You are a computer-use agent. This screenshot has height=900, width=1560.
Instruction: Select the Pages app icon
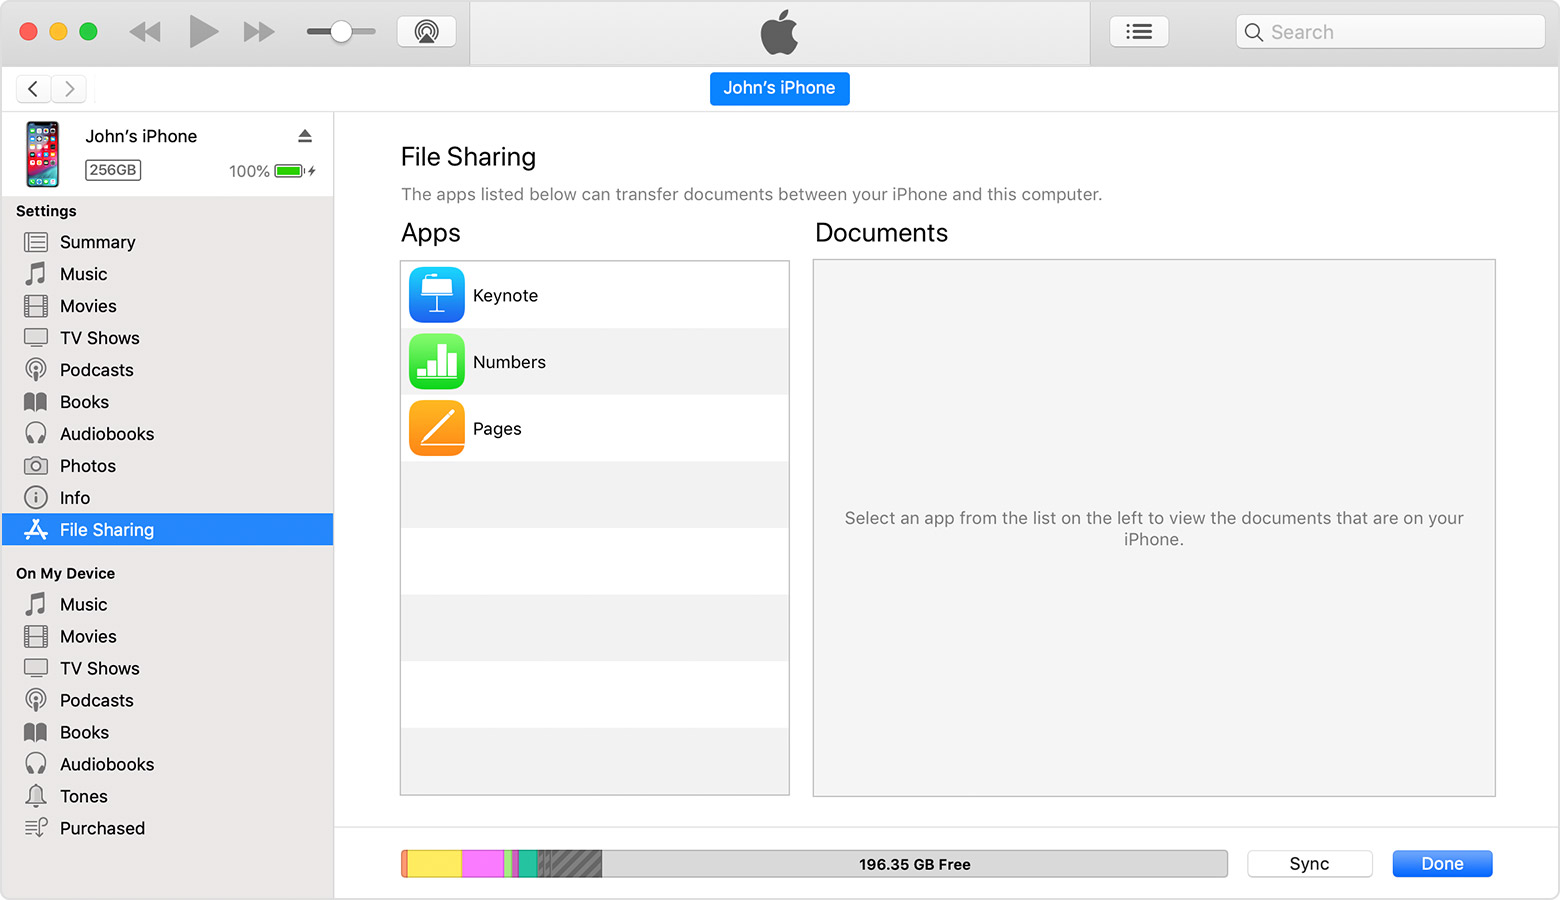(x=437, y=427)
